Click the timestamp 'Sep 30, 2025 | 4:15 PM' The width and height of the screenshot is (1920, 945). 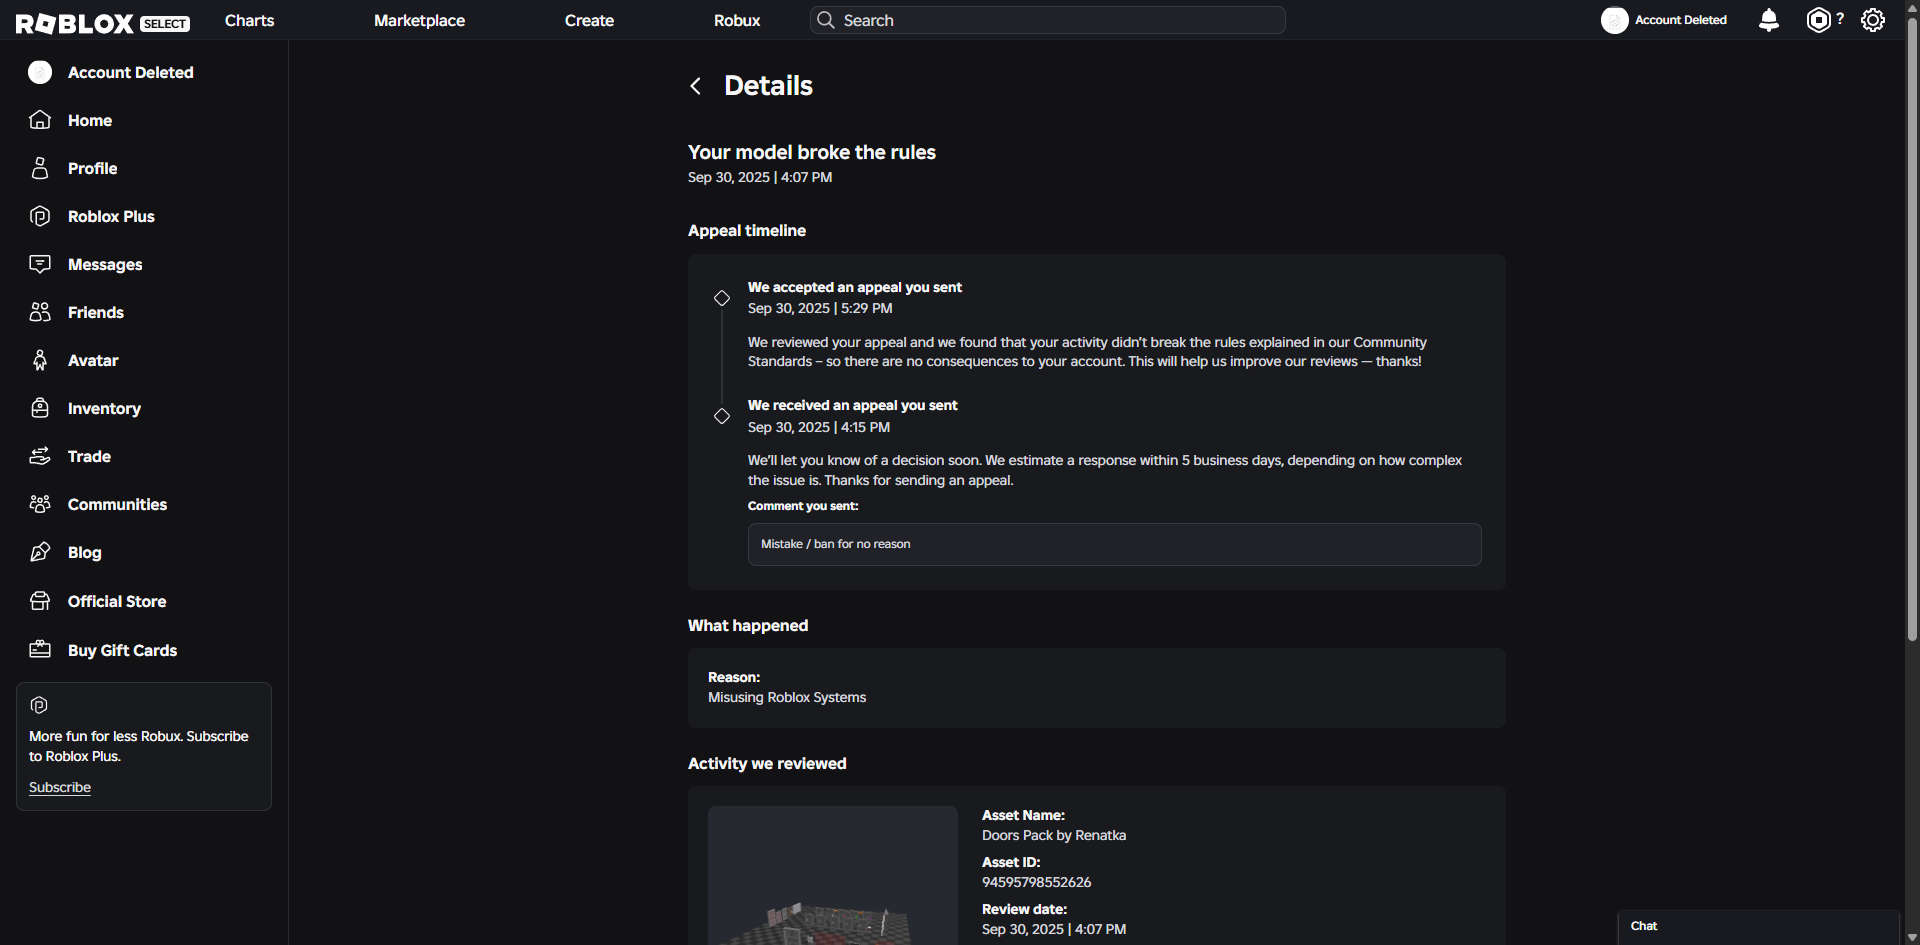819,427
